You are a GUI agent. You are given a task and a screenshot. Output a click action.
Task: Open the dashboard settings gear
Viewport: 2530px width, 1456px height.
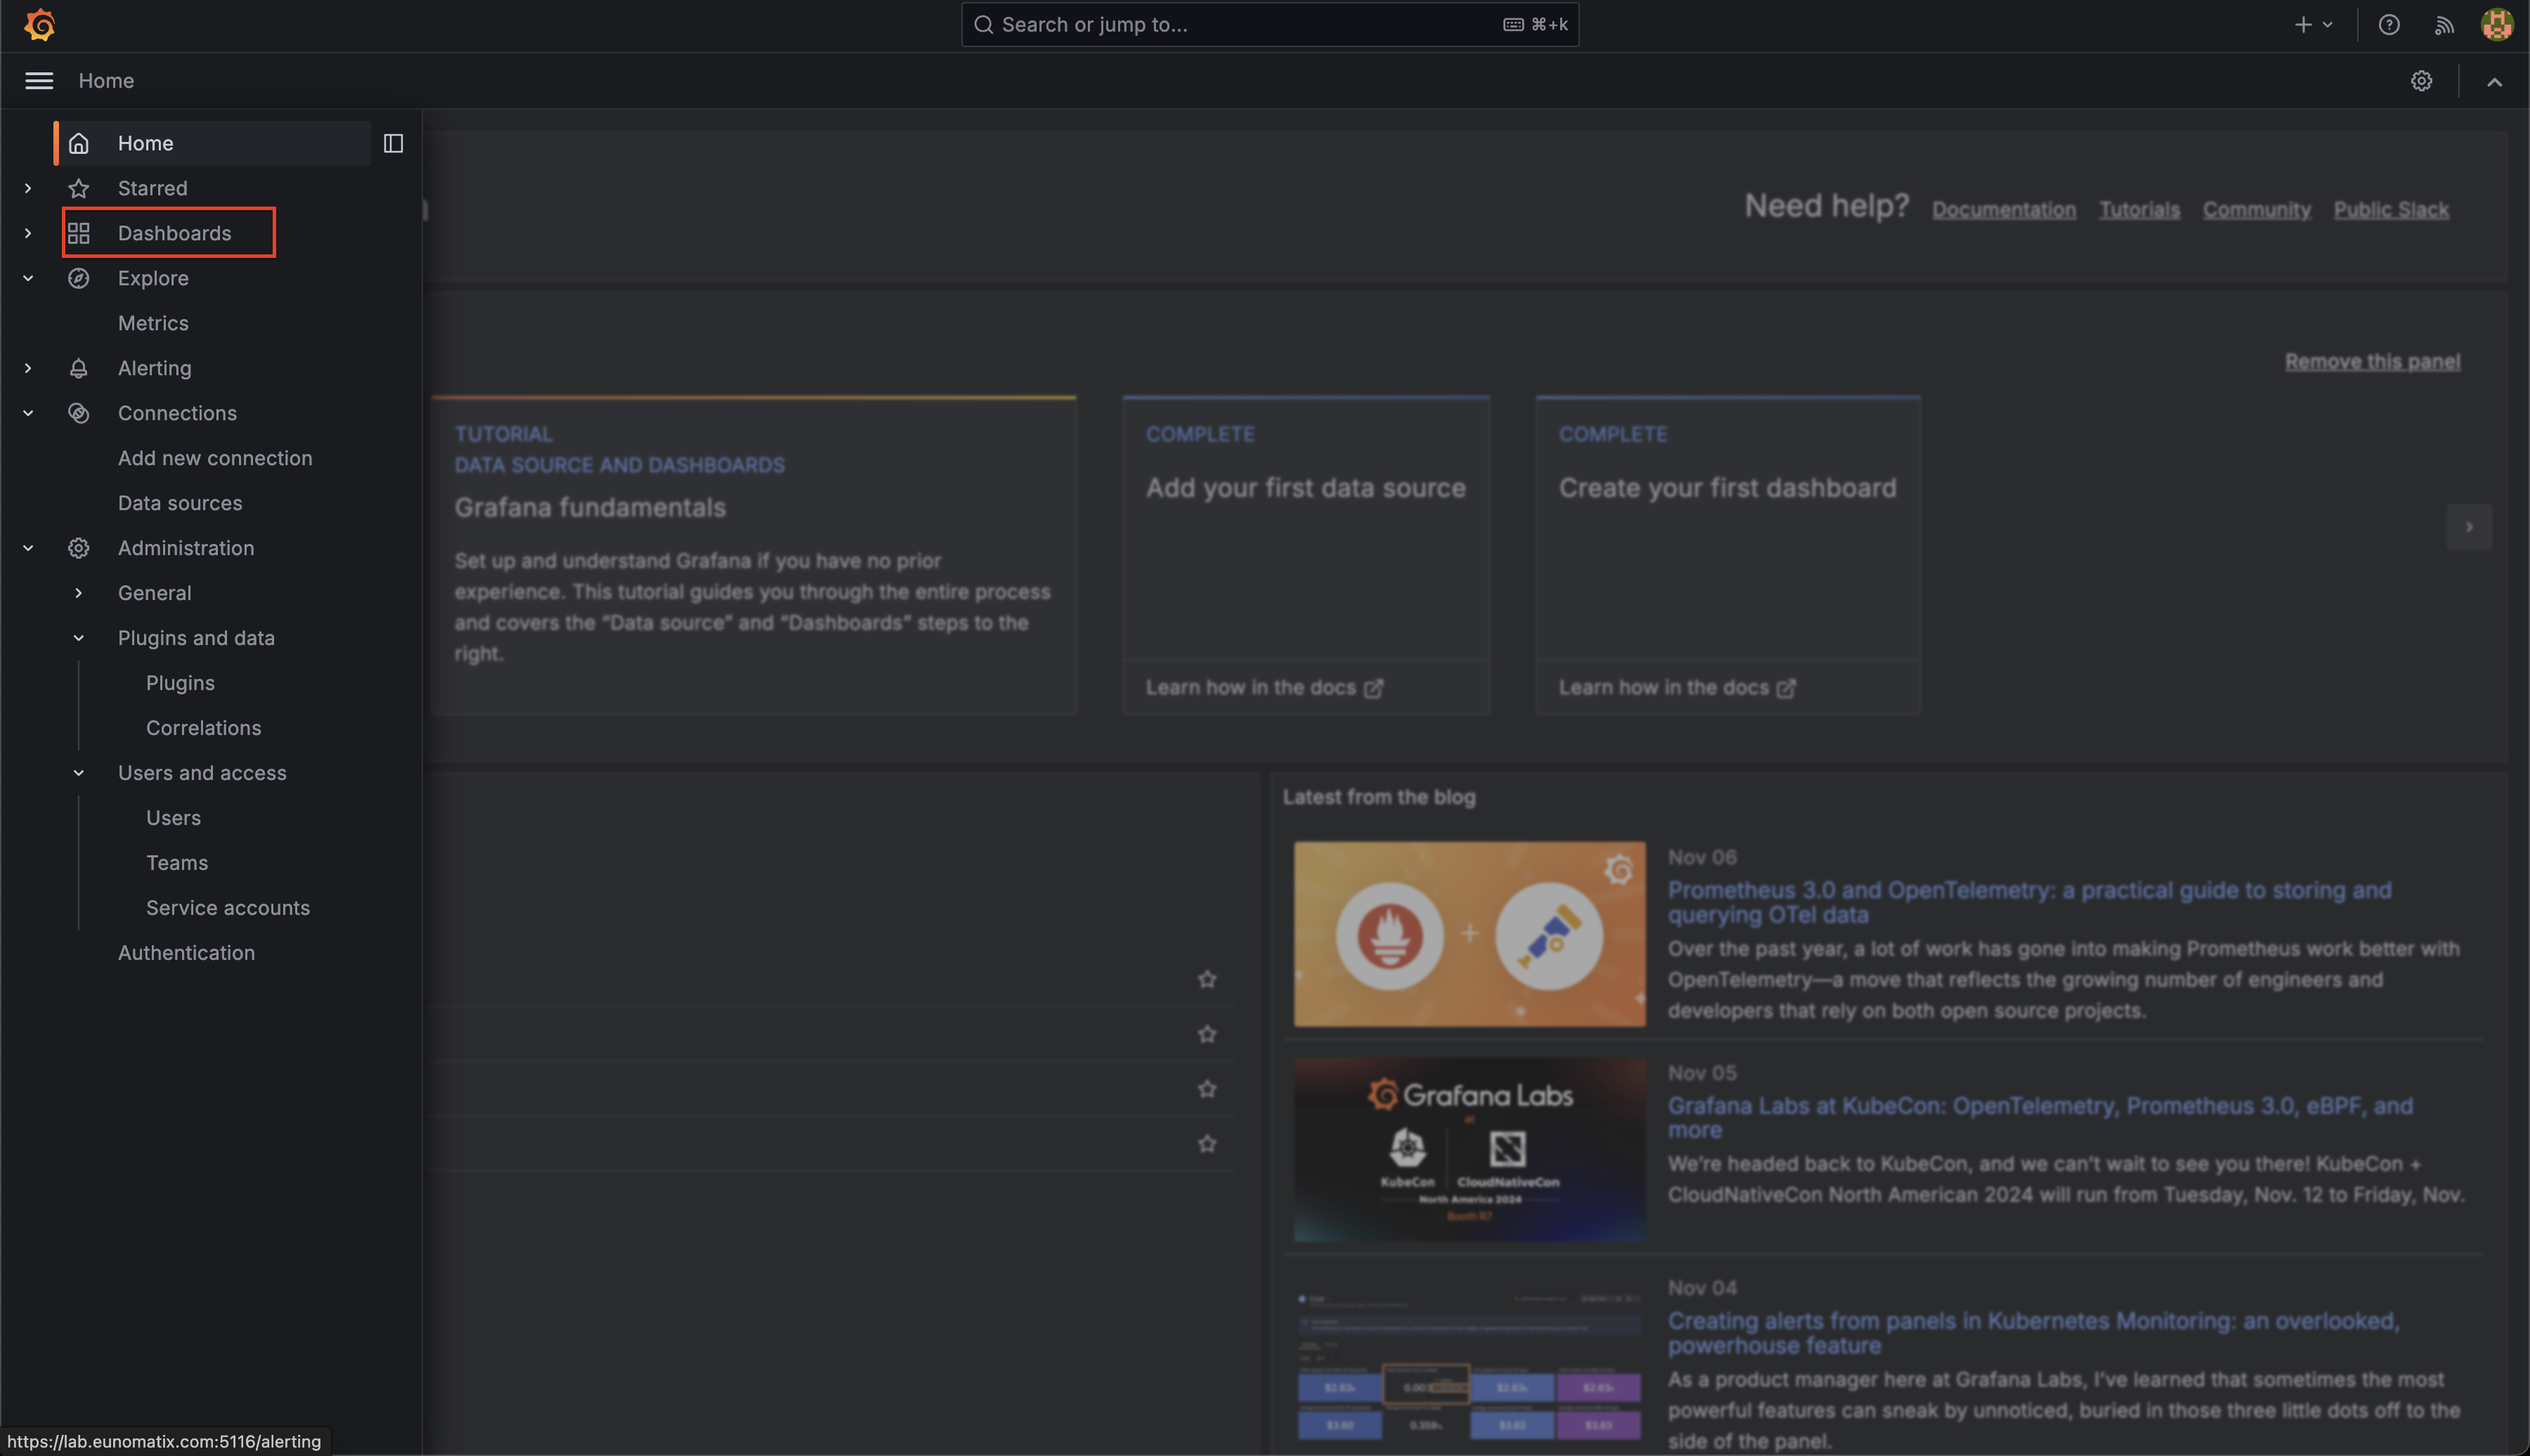click(x=2422, y=81)
